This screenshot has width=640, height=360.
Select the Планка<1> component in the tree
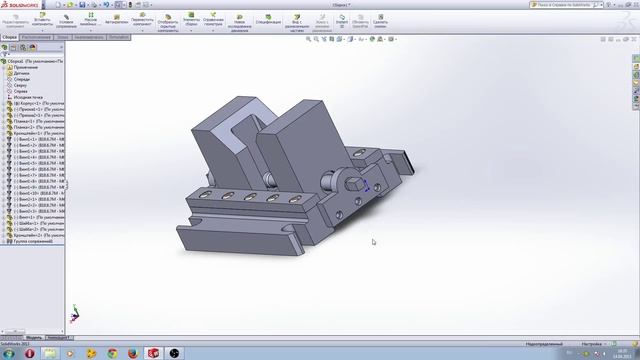point(36,122)
